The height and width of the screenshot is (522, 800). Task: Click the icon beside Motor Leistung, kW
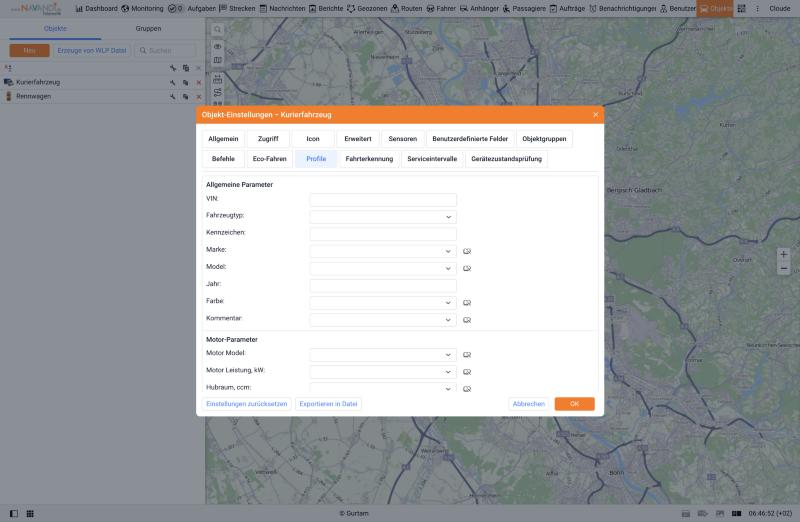(x=467, y=372)
